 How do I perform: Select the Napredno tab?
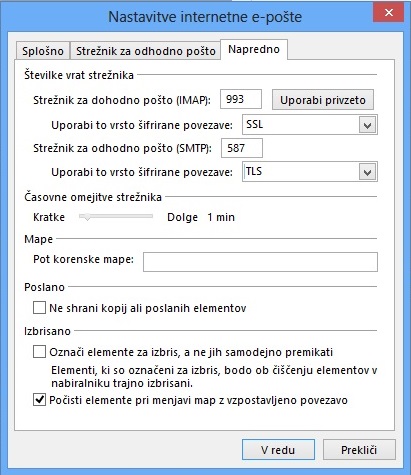[254, 49]
